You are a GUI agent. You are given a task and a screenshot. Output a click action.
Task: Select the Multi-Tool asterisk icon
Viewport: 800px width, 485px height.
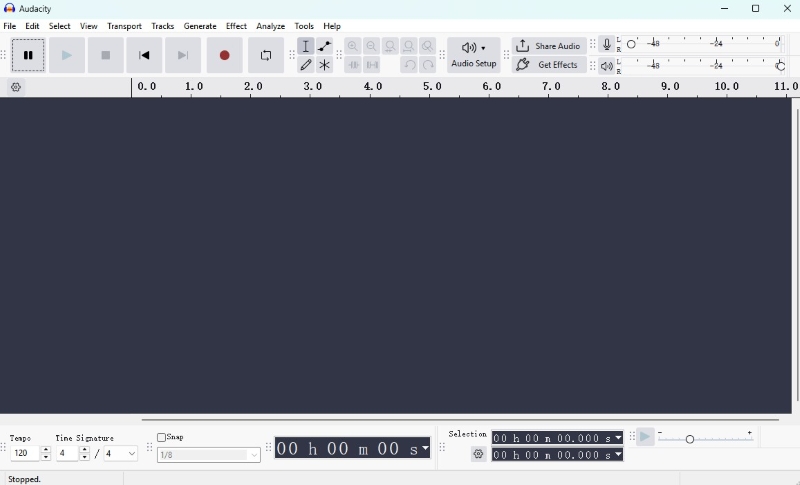(324, 65)
